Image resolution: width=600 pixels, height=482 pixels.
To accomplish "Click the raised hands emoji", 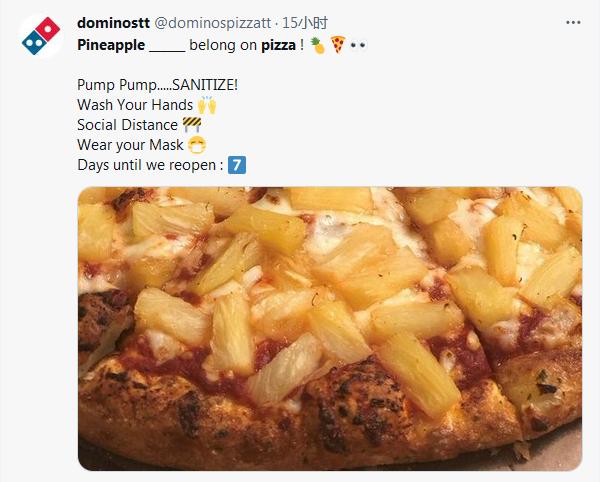I will point(207,104).
